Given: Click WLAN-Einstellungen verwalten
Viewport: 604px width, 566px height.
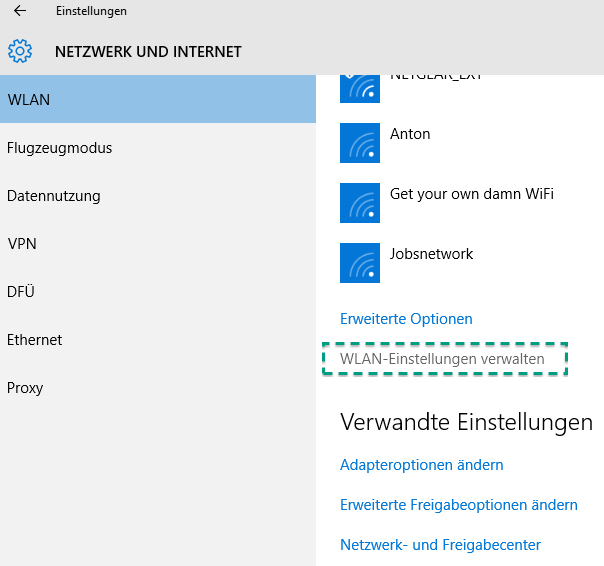Looking at the screenshot, I should pyautogui.click(x=442, y=358).
